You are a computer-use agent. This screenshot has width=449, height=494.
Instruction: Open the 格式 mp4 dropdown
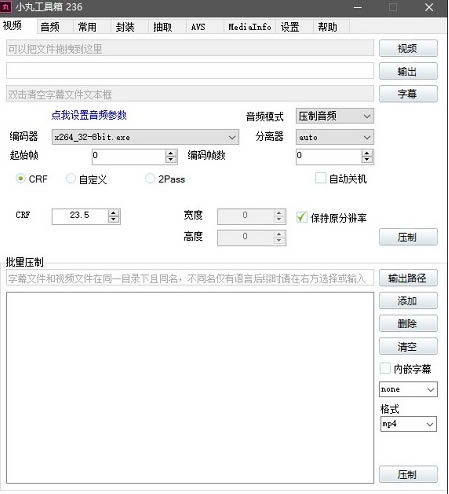coord(408,424)
